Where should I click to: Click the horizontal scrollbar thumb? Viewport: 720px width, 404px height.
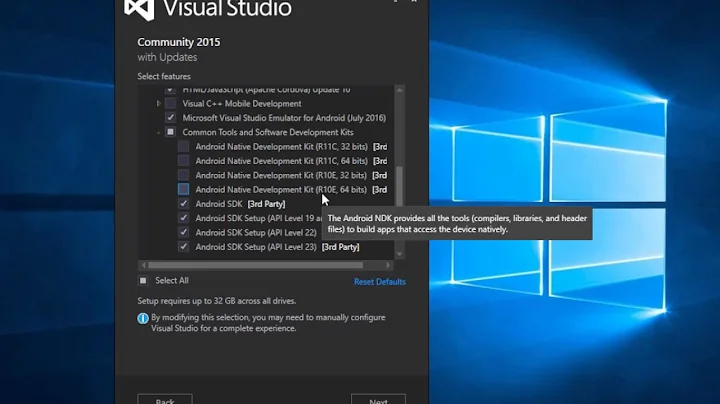pyautogui.click(x=255, y=265)
